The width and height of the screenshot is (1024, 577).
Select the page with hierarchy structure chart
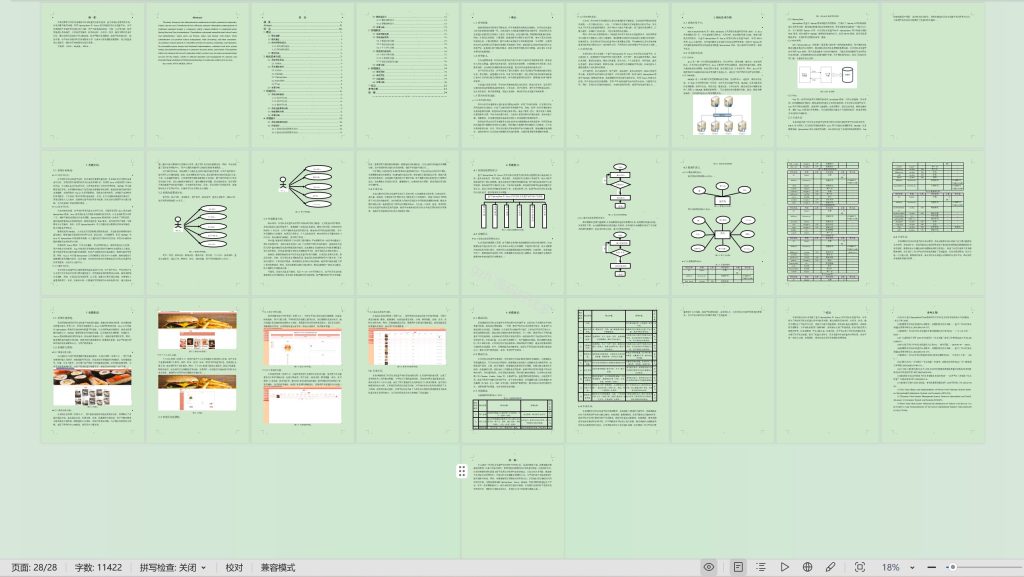(513, 223)
